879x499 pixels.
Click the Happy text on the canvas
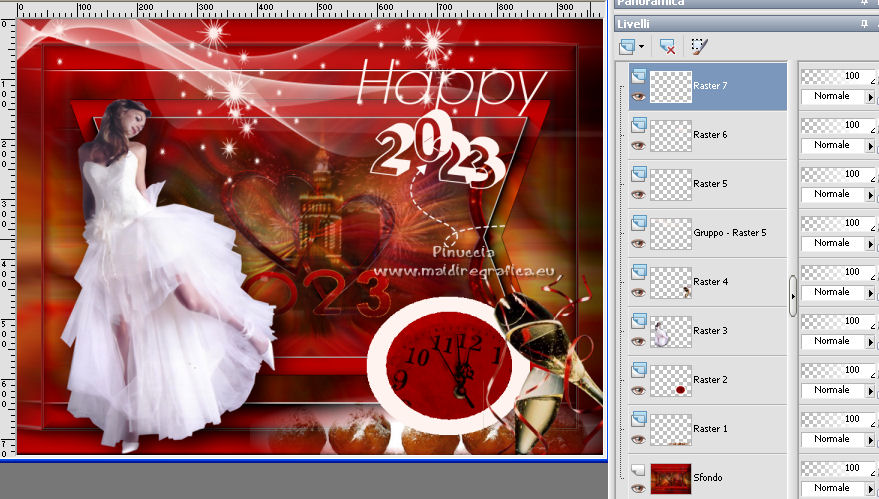pos(452,87)
